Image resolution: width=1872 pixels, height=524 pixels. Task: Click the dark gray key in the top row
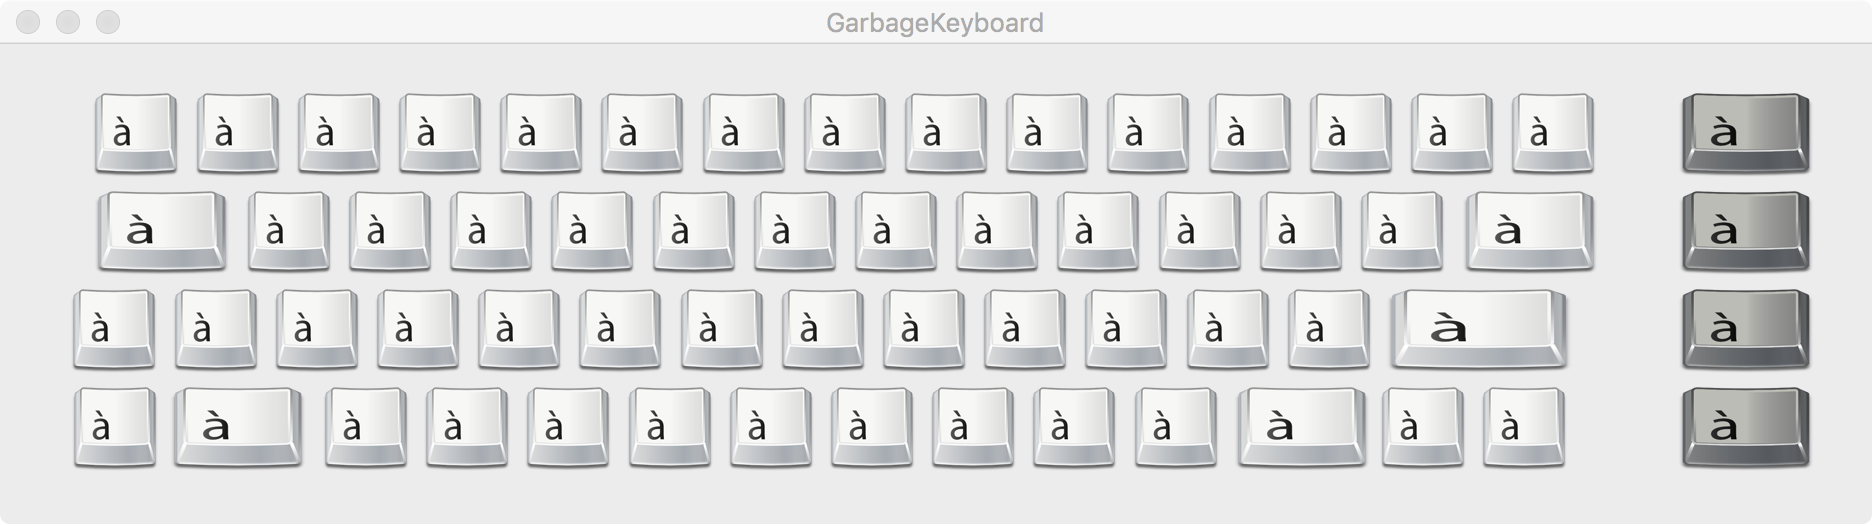[x=1746, y=133]
